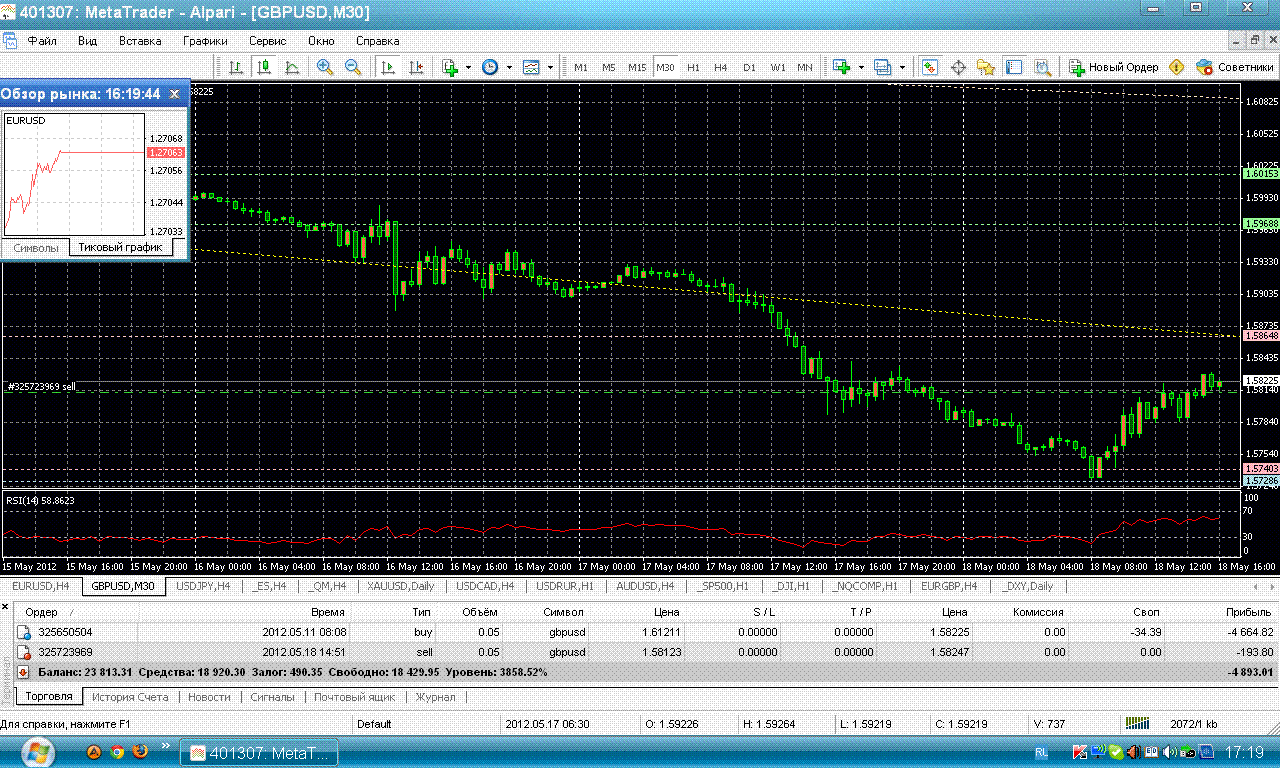Open the Strategy Tester icon

1042,67
